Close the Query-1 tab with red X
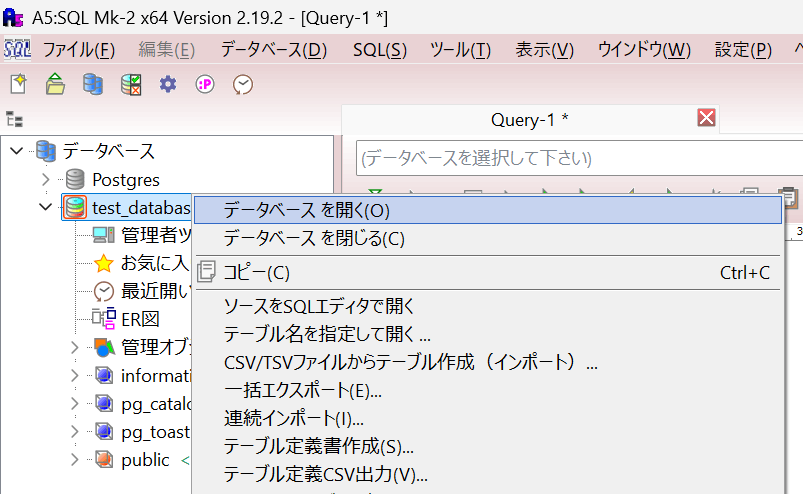Screen dimensions: 803x494 [706, 118]
